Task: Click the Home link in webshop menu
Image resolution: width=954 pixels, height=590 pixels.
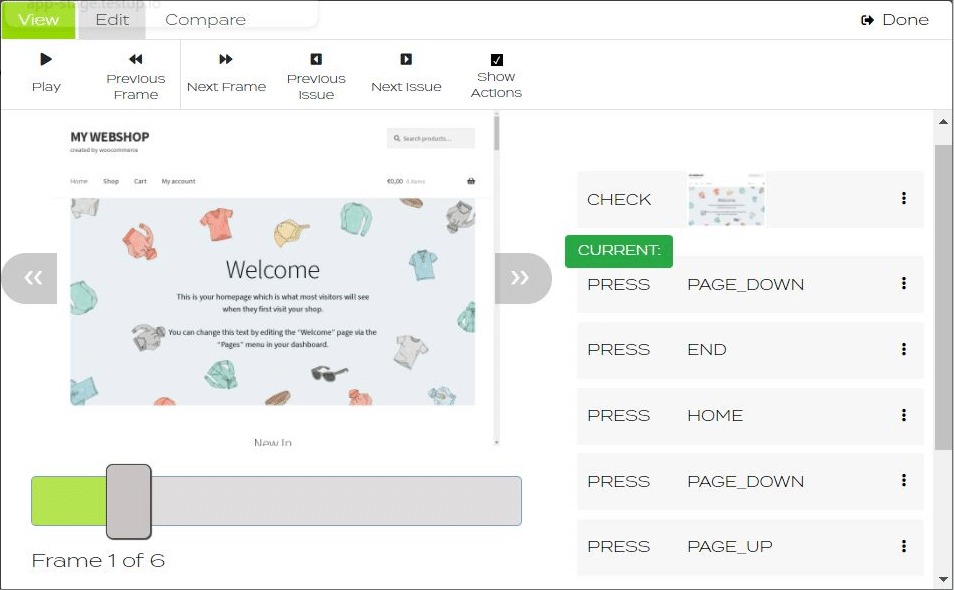Action: pyautogui.click(x=78, y=181)
